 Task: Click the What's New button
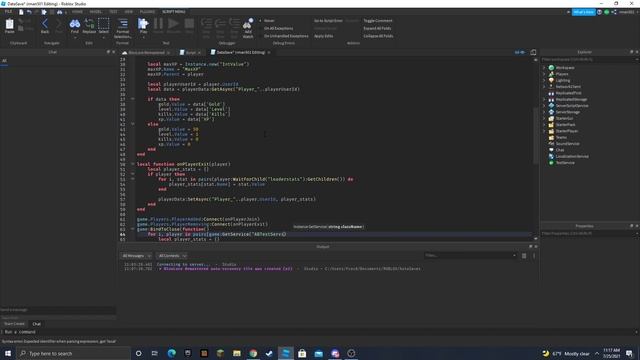point(583,12)
